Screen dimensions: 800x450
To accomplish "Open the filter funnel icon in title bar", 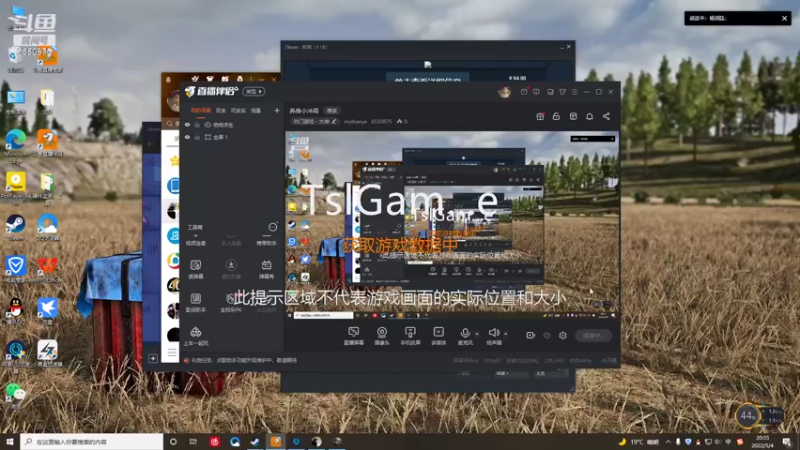I will click(x=562, y=92).
